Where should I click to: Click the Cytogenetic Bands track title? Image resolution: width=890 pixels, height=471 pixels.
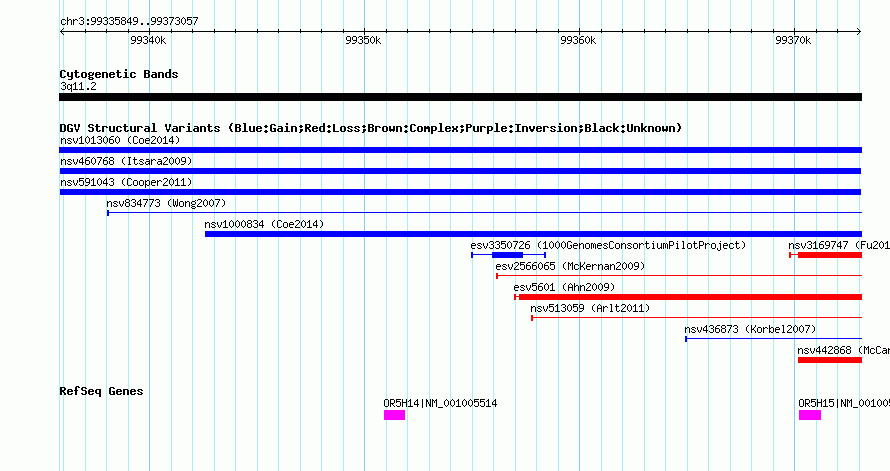(x=119, y=74)
